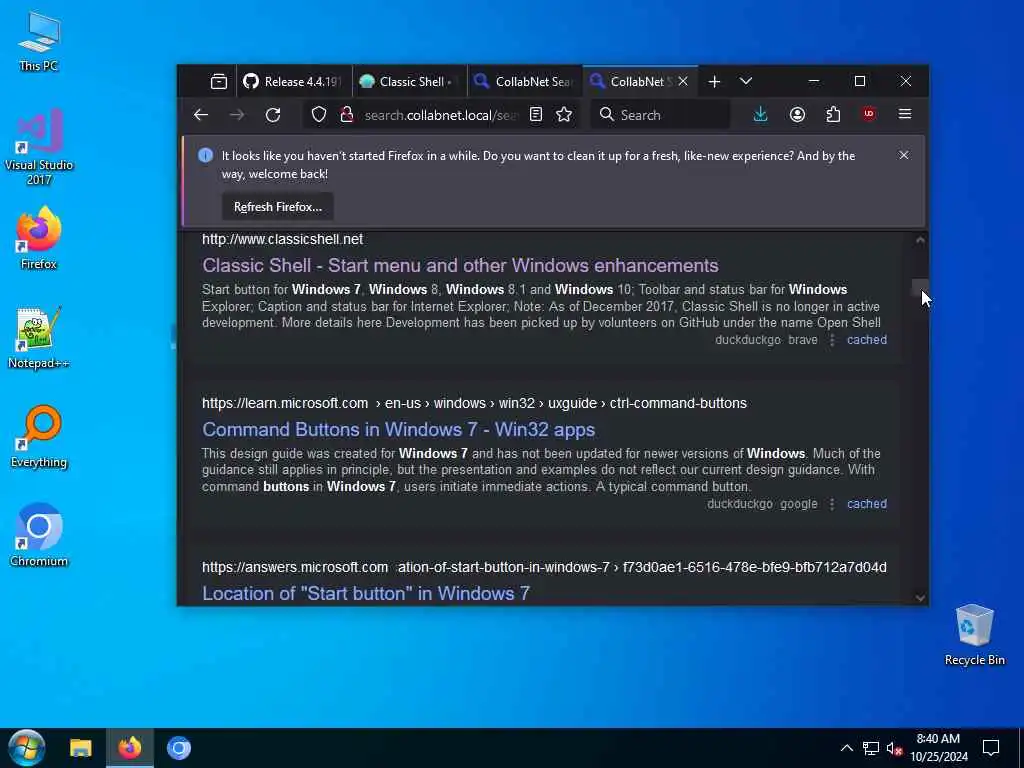The height and width of the screenshot is (768, 1024).
Task: Bookmark this page with star icon
Action: pyautogui.click(x=564, y=115)
